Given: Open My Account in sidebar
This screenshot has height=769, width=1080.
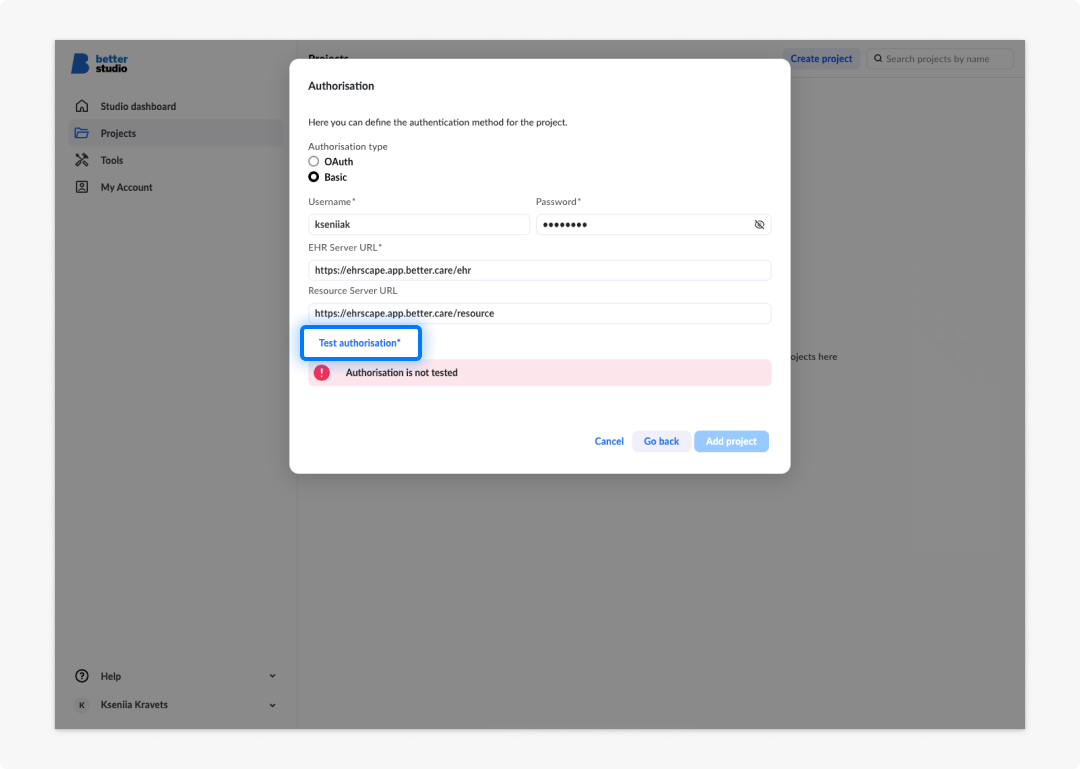Looking at the screenshot, I should [176, 187].
